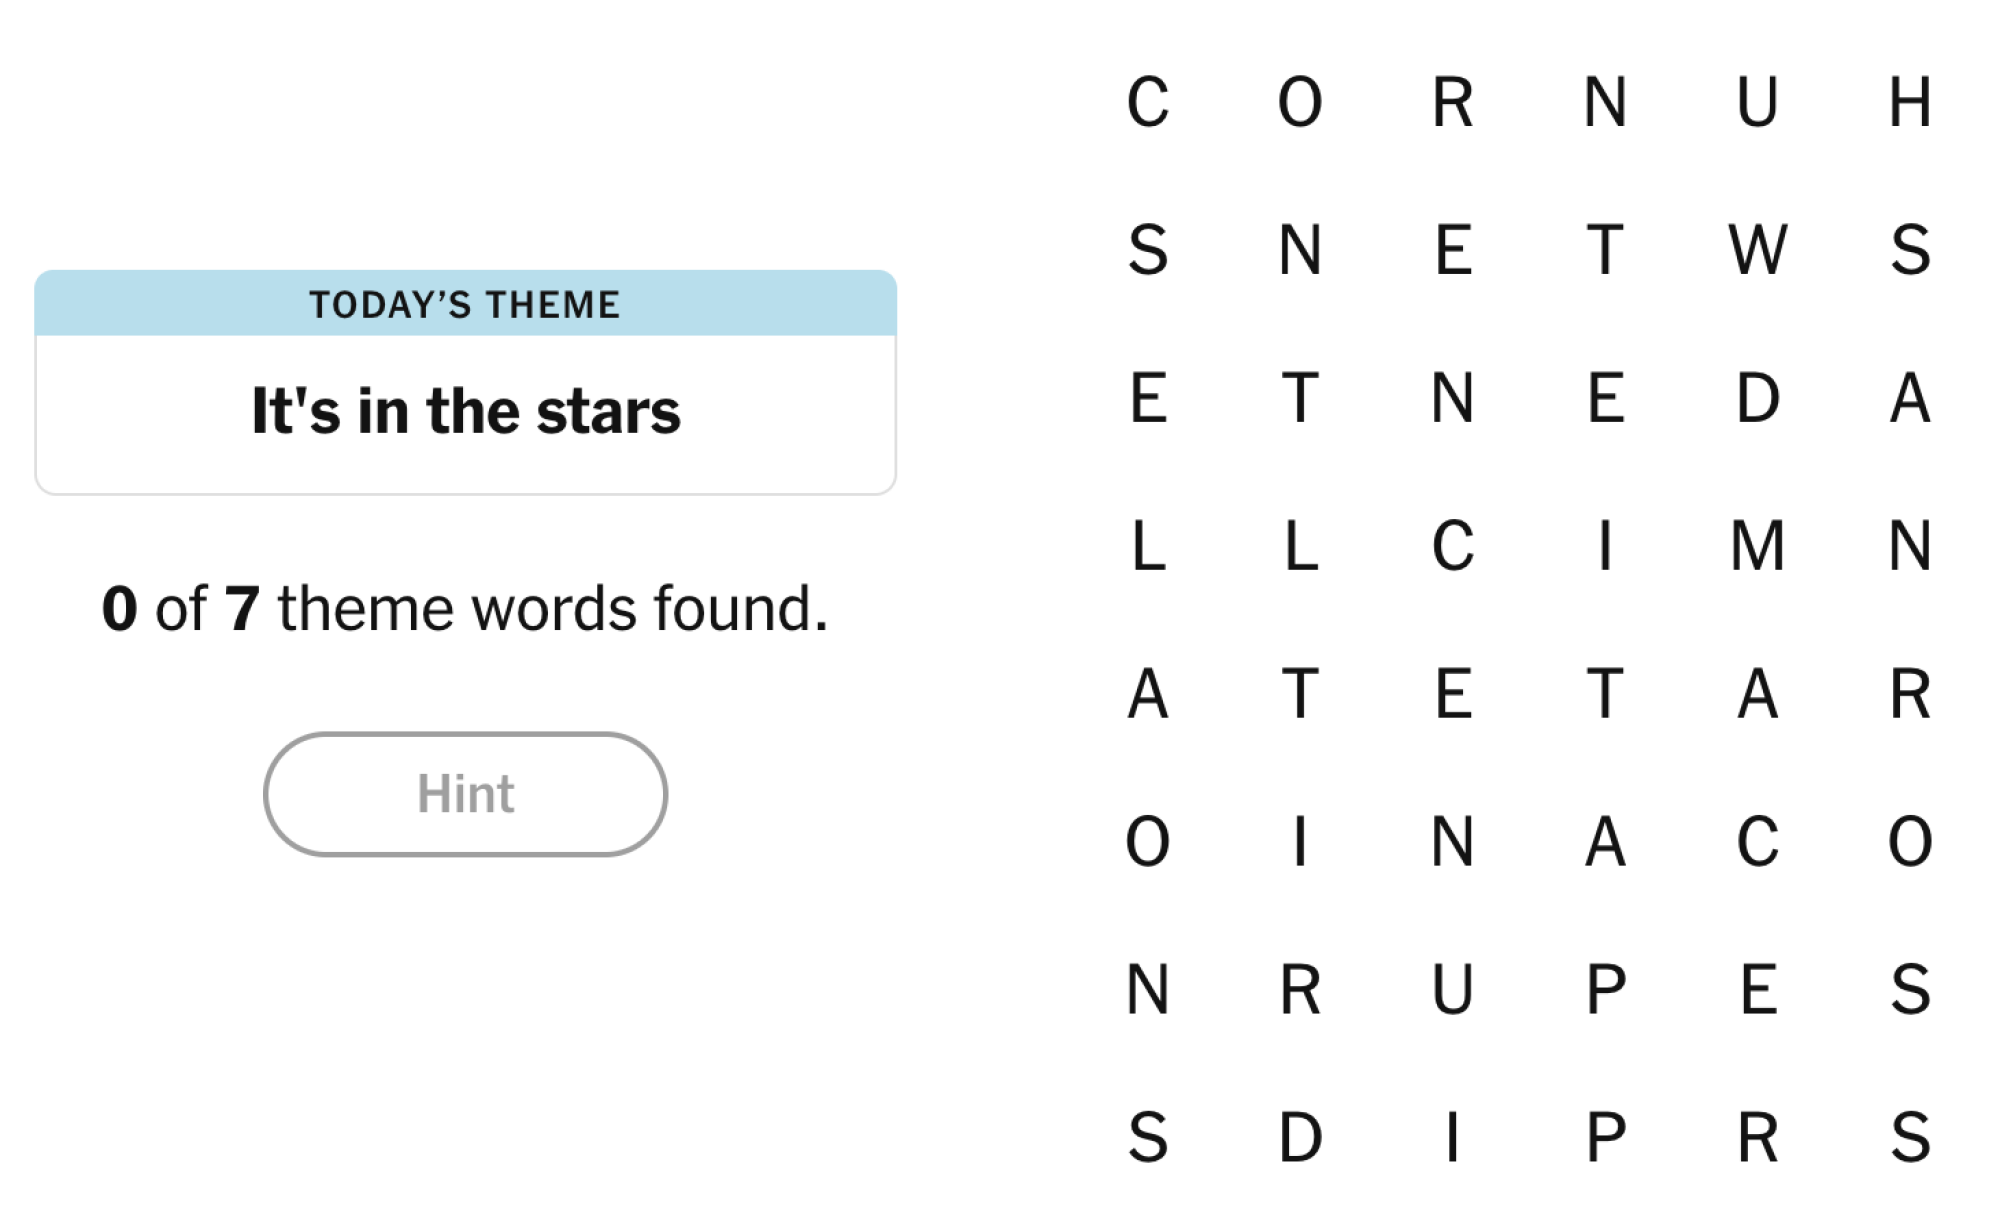Click the O starting the sixth row

point(1148,840)
